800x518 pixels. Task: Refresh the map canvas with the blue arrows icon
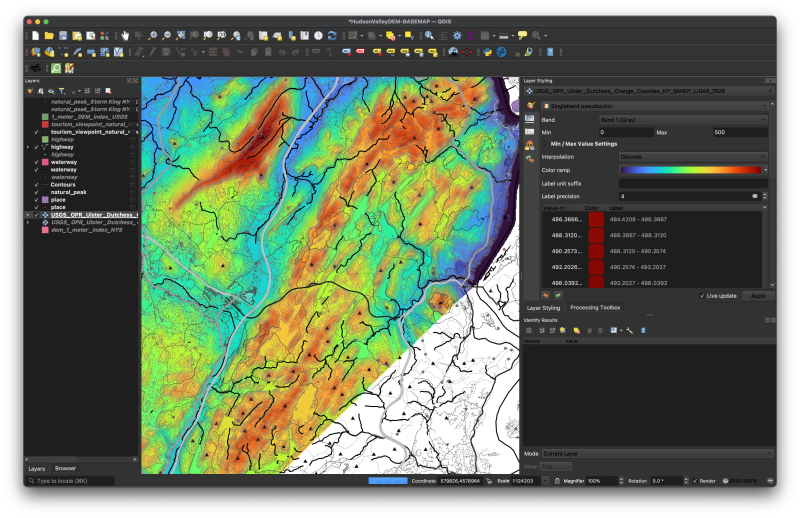pos(332,36)
